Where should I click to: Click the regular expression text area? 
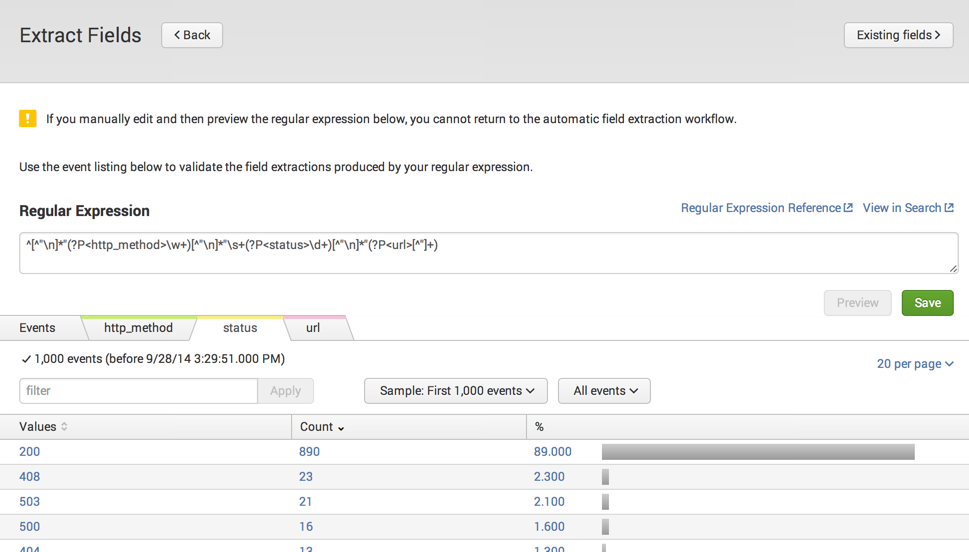[x=489, y=253]
